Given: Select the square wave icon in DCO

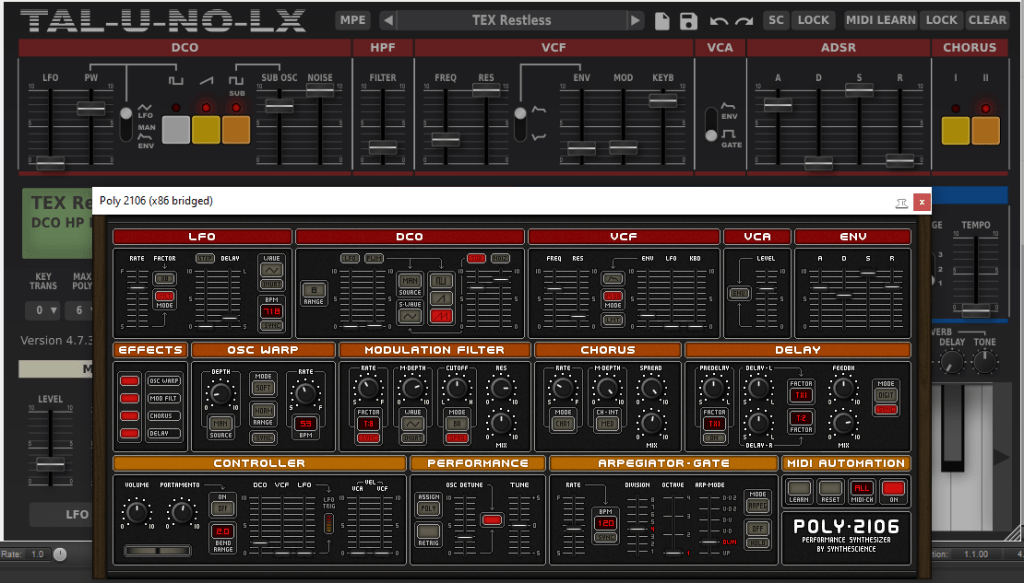Looking at the screenshot, I should click(x=441, y=281).
